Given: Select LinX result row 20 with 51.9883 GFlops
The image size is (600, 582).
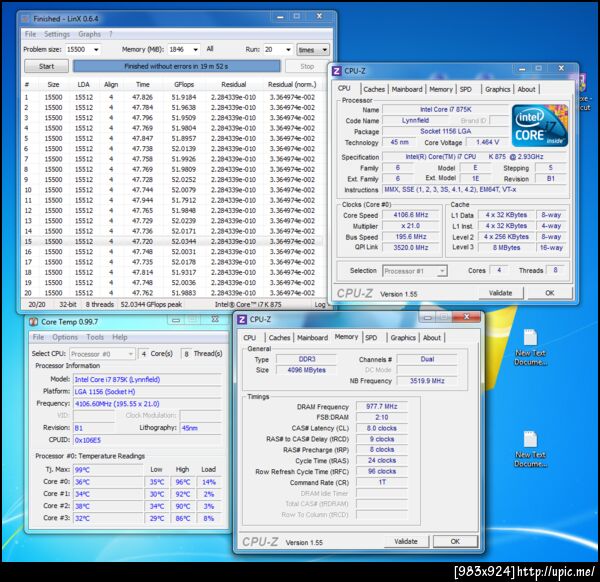Looking at the screenshot, I should pyautogui.click(x=172, y=293).
